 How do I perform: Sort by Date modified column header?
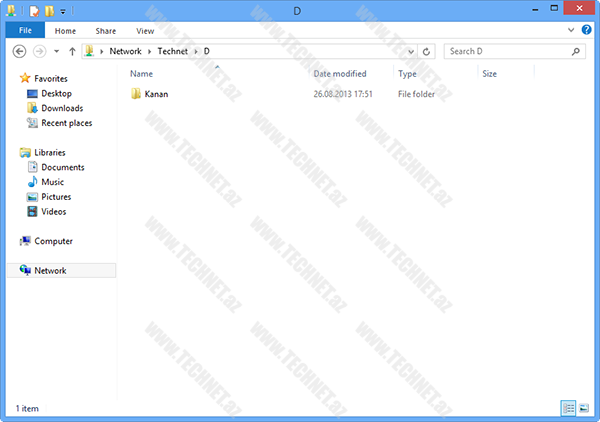(x=340, y=73)
